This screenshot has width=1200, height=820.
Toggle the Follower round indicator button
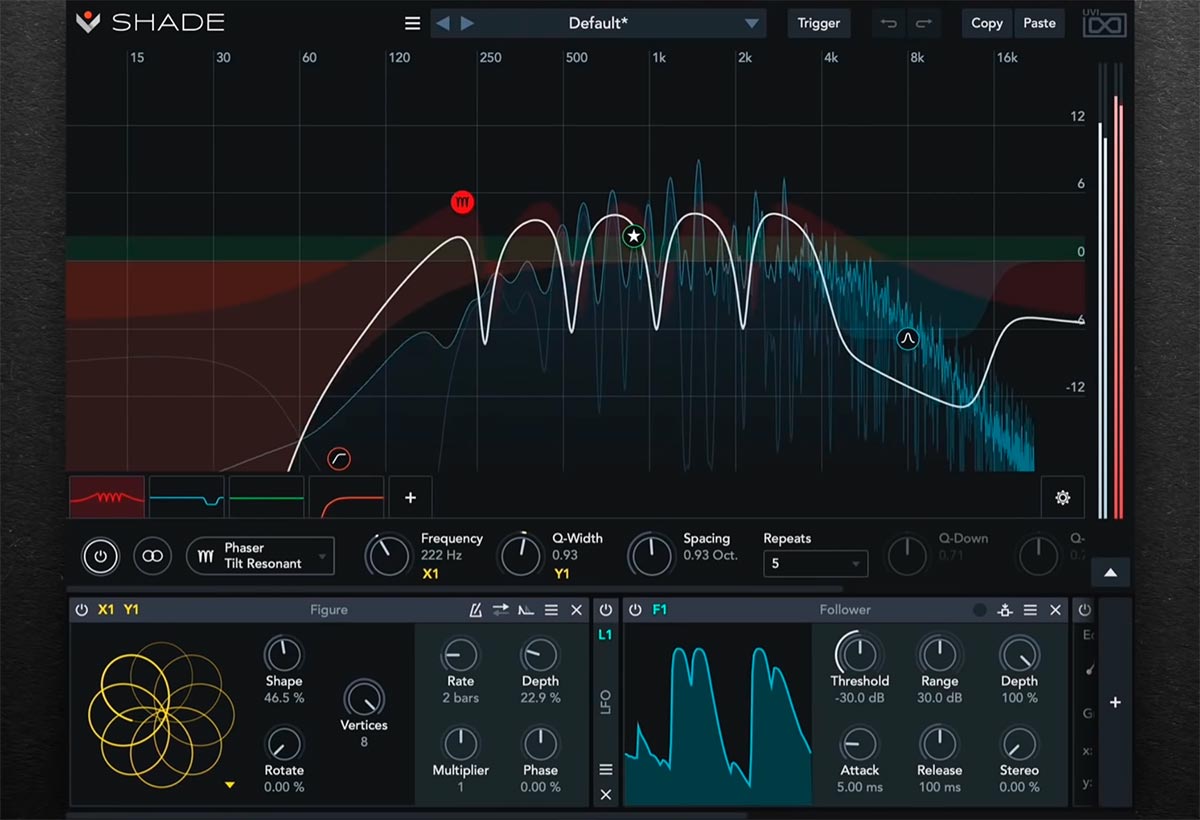coord(980,610)
